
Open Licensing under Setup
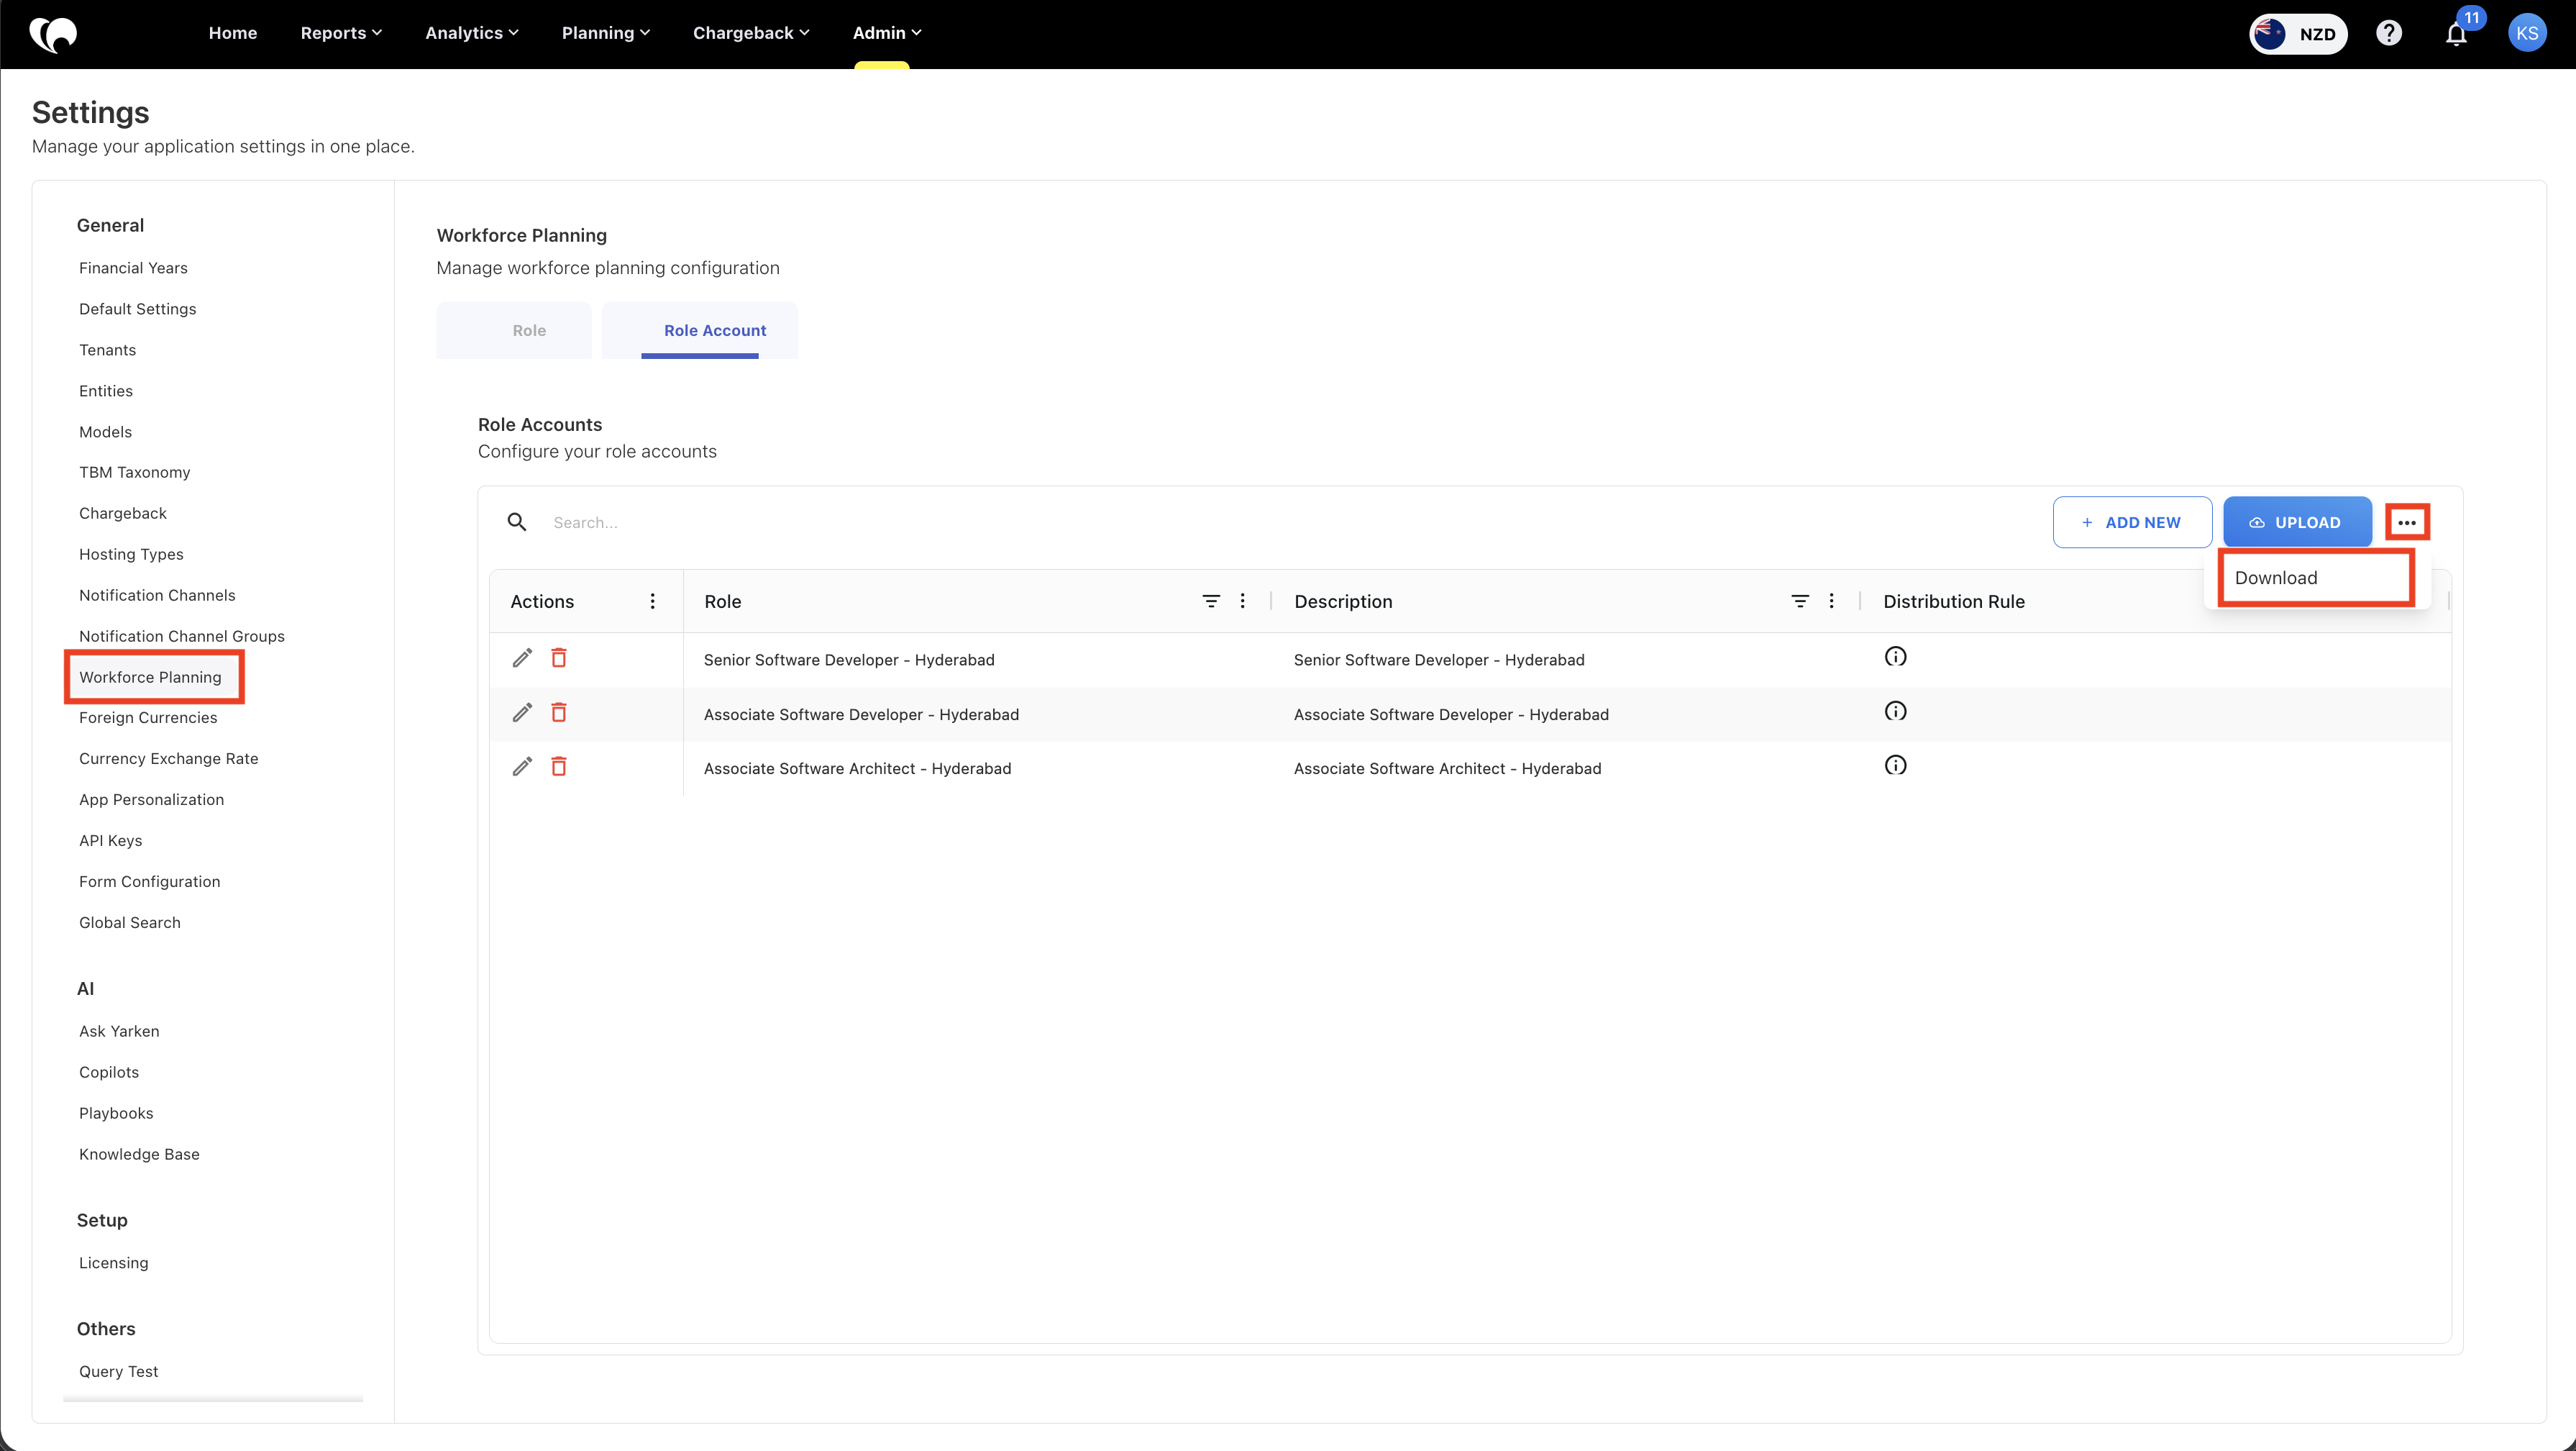[x=114, y=1263]
